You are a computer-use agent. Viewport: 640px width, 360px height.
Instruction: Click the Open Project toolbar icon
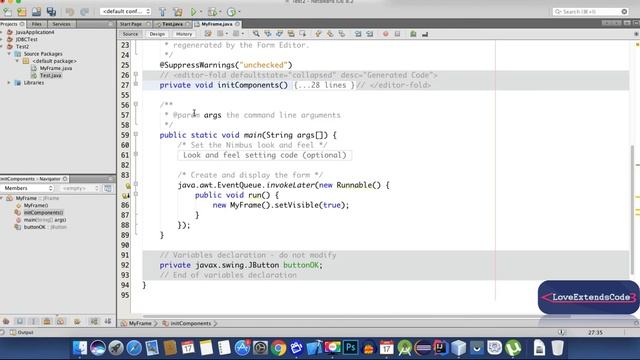[36, 12]
